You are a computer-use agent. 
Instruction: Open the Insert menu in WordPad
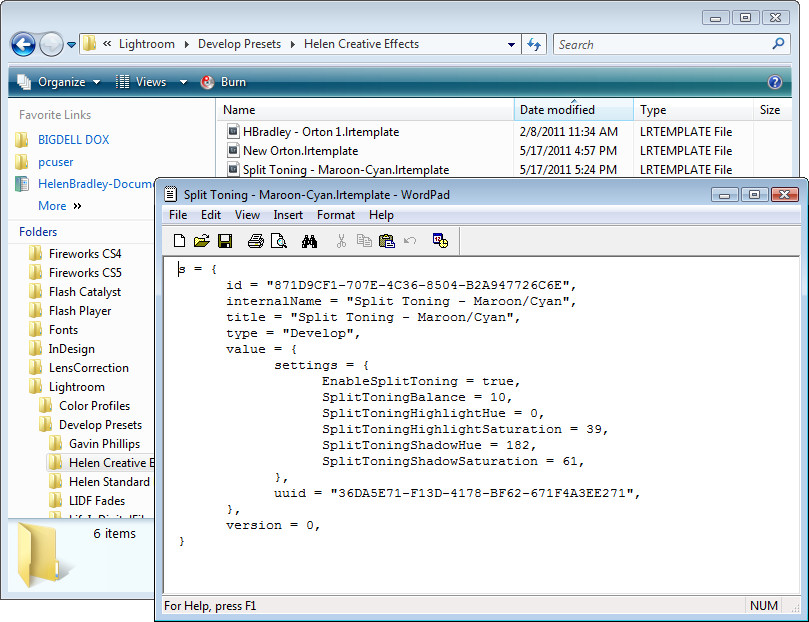click(x=288, y=215)
